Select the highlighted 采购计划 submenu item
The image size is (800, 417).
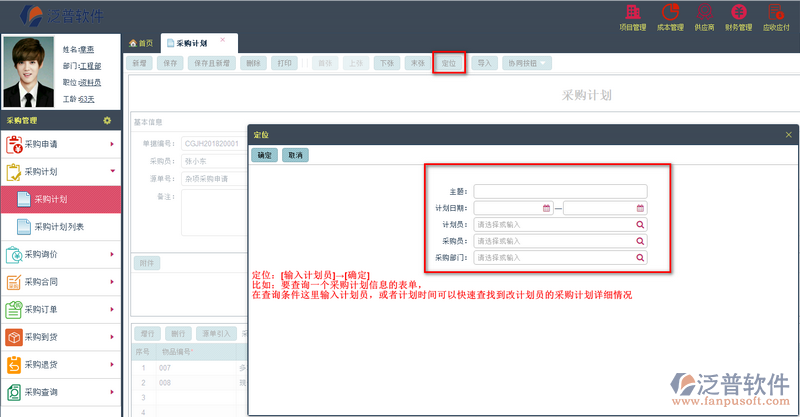61,200
